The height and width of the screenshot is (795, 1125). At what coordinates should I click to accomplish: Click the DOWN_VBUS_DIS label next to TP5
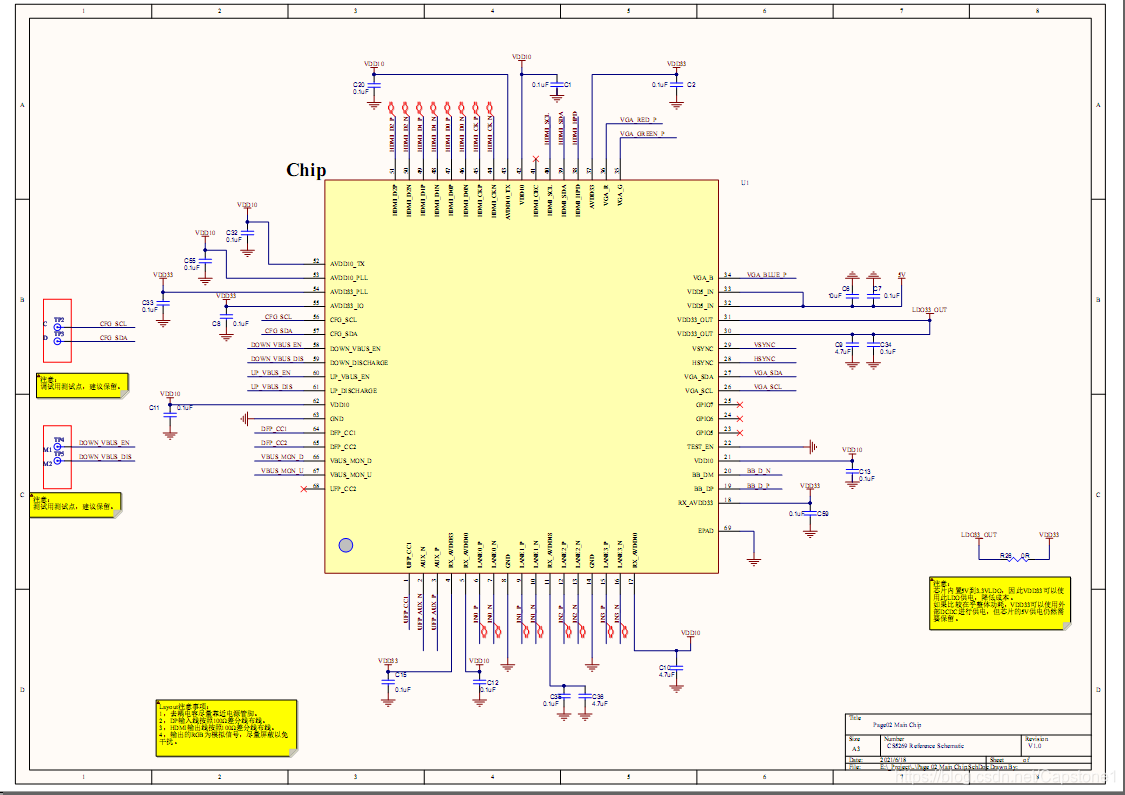point(105,456)
